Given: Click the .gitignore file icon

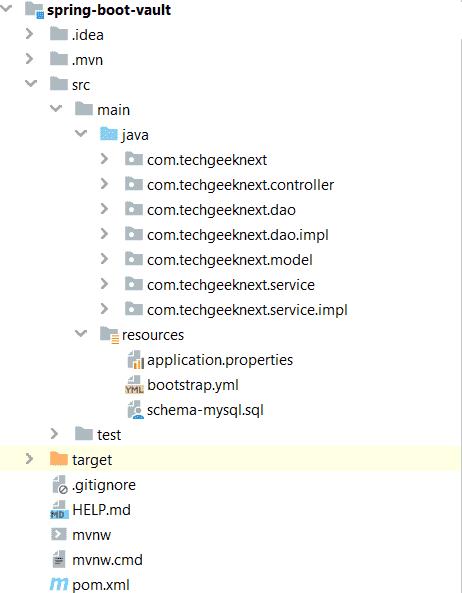Looking at the screenshot, I should coord(60,485).
